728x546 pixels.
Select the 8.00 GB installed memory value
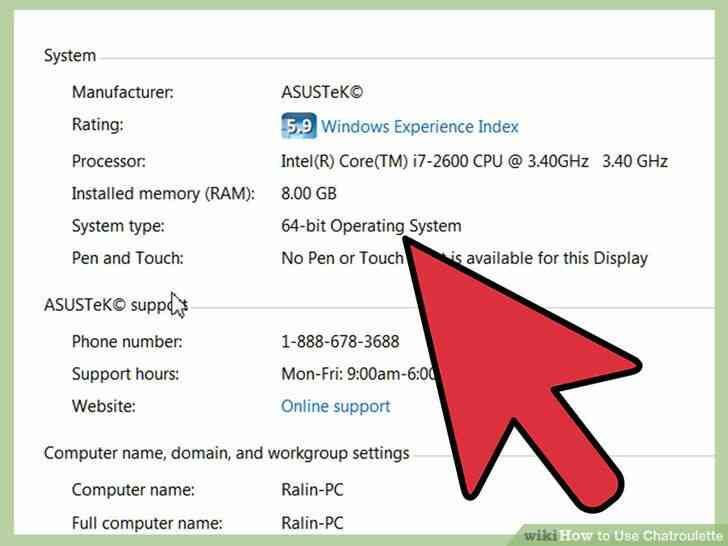[309, 193]
